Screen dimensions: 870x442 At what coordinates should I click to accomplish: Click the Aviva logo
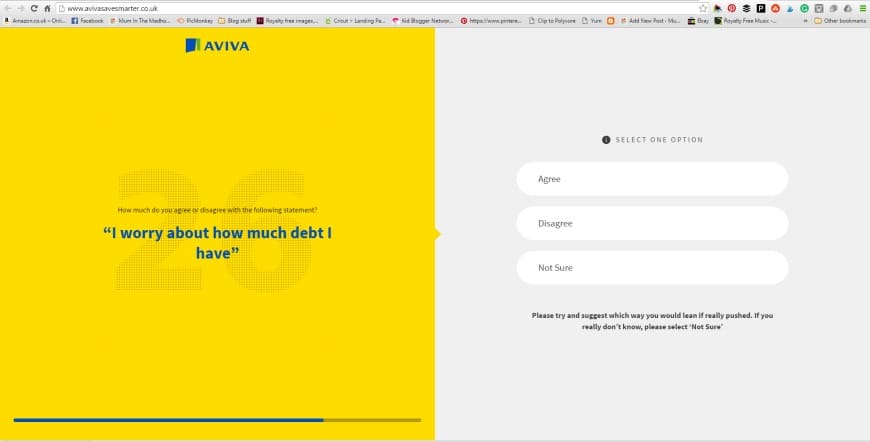pos(217,45)
